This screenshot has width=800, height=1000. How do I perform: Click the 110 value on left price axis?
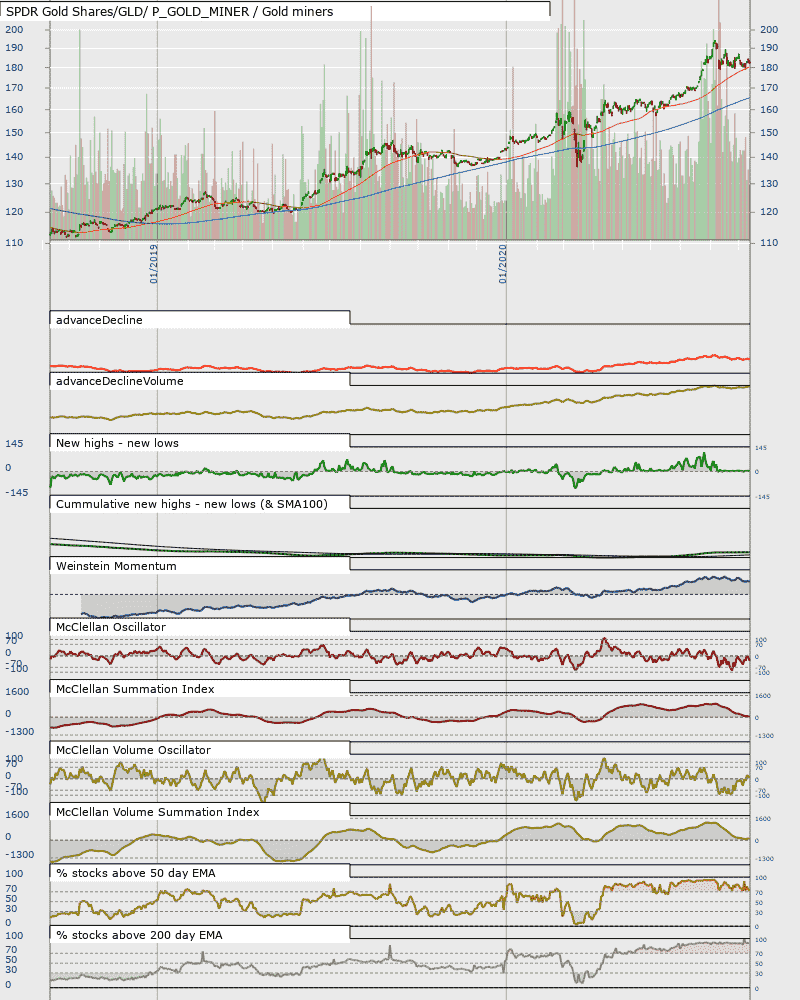pos(14,242)
